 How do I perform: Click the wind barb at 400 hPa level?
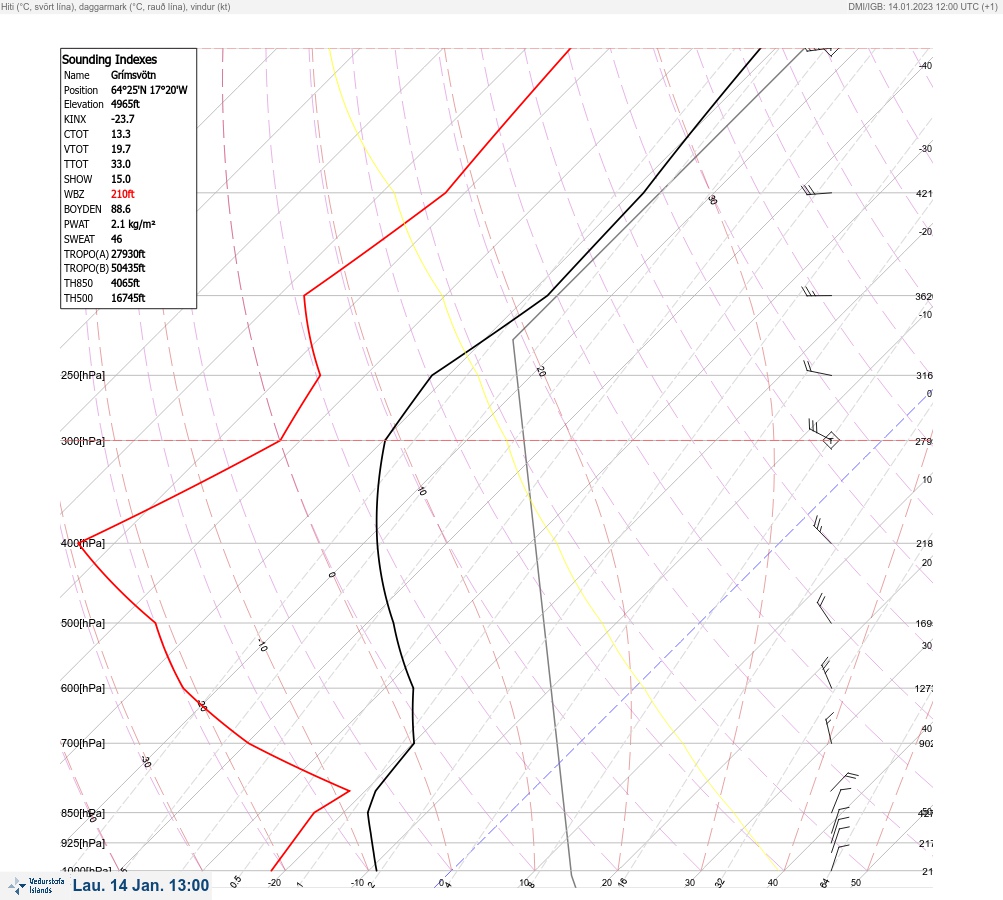(x=822, y=530)
